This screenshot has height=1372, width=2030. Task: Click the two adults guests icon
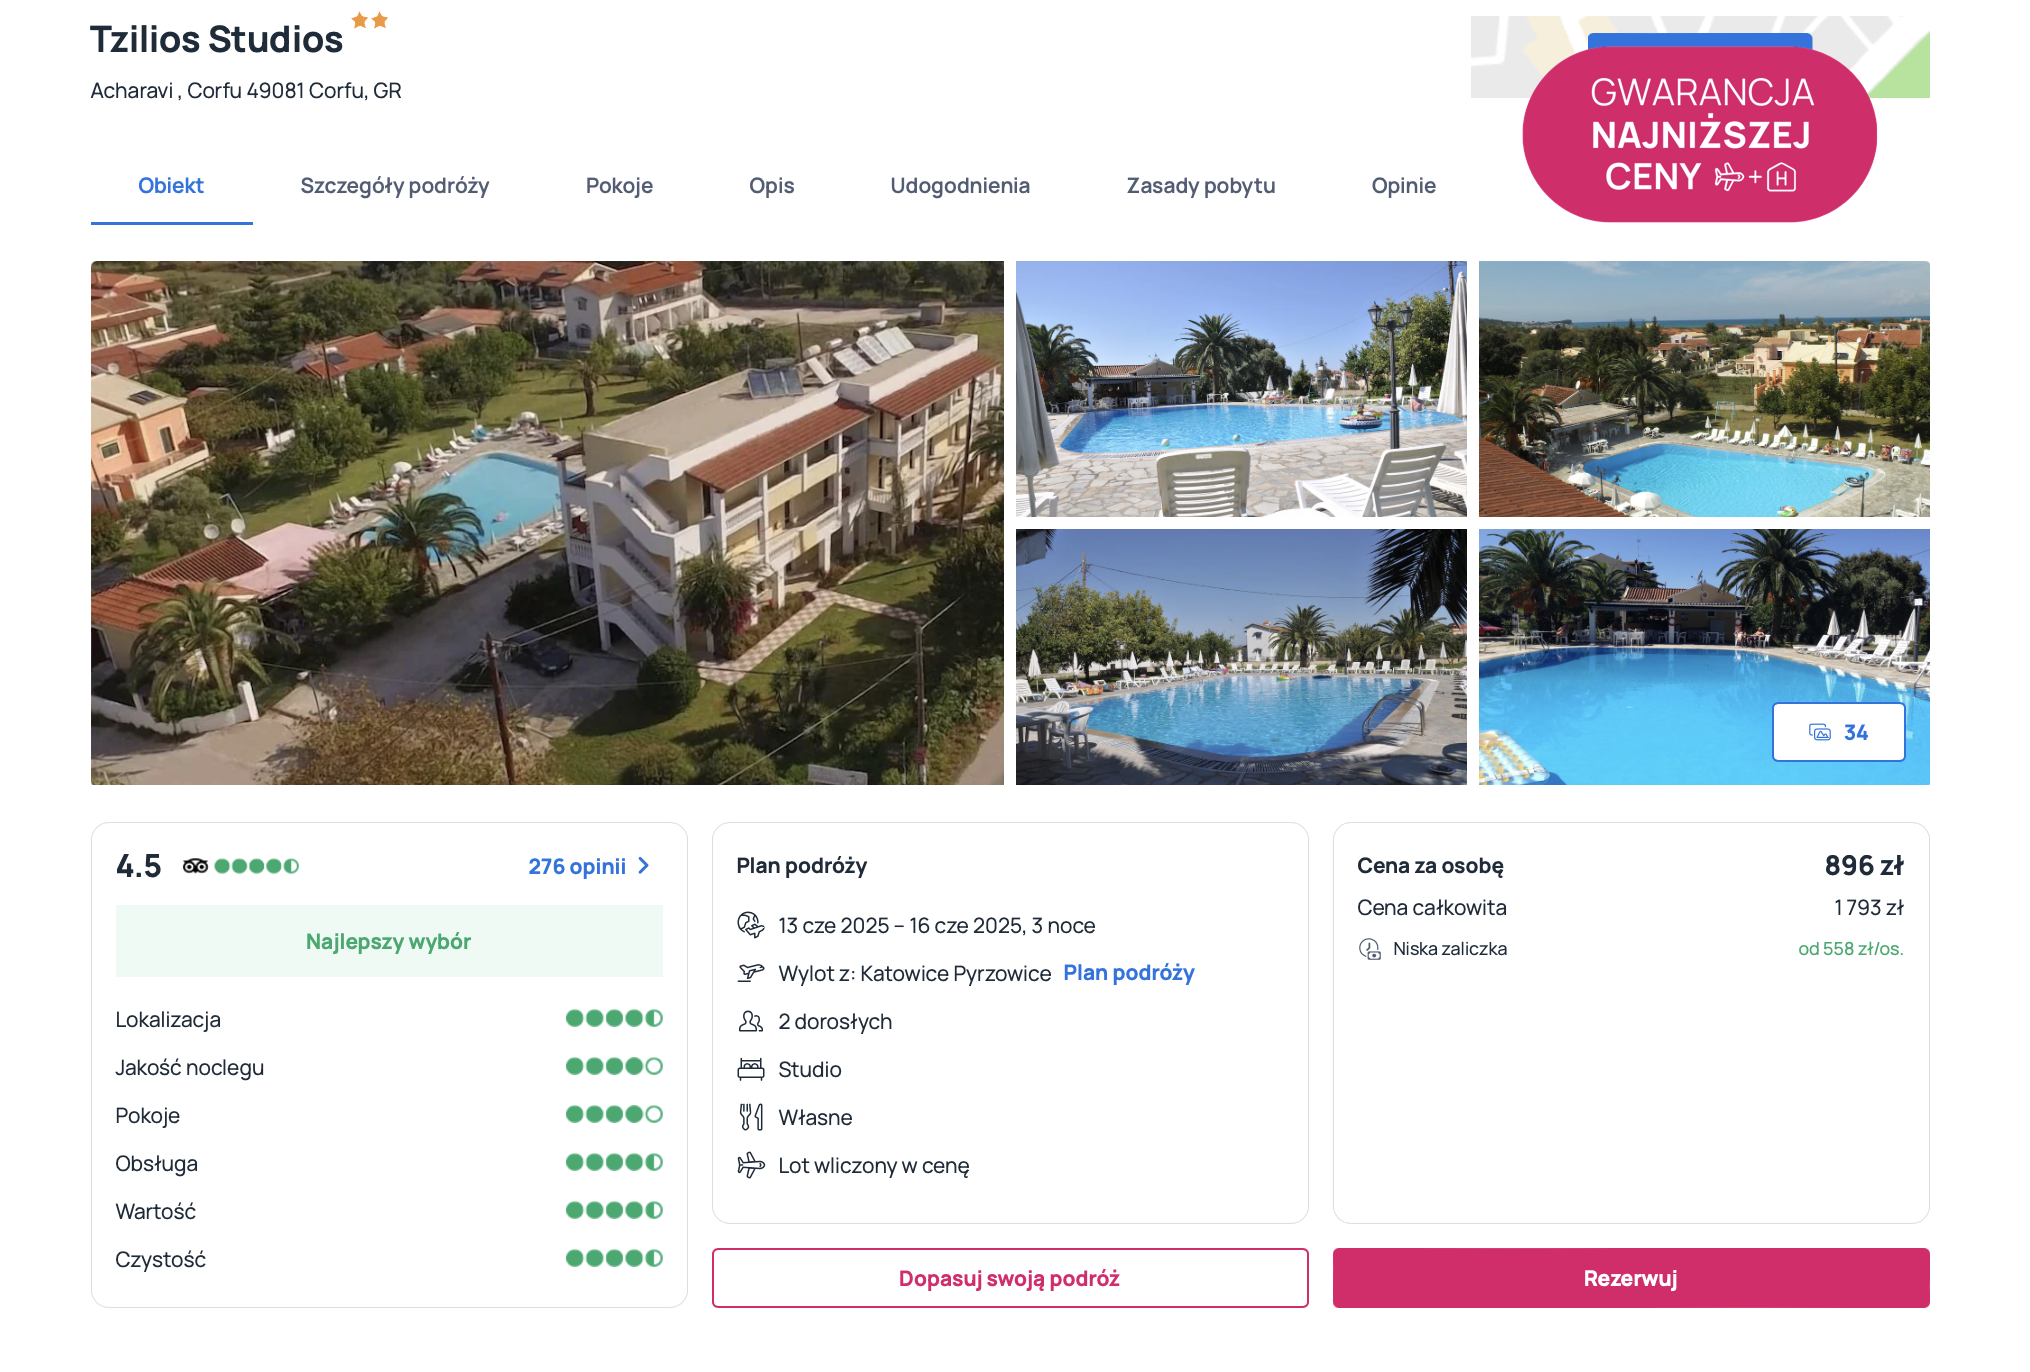click(x=750, y=1021)
